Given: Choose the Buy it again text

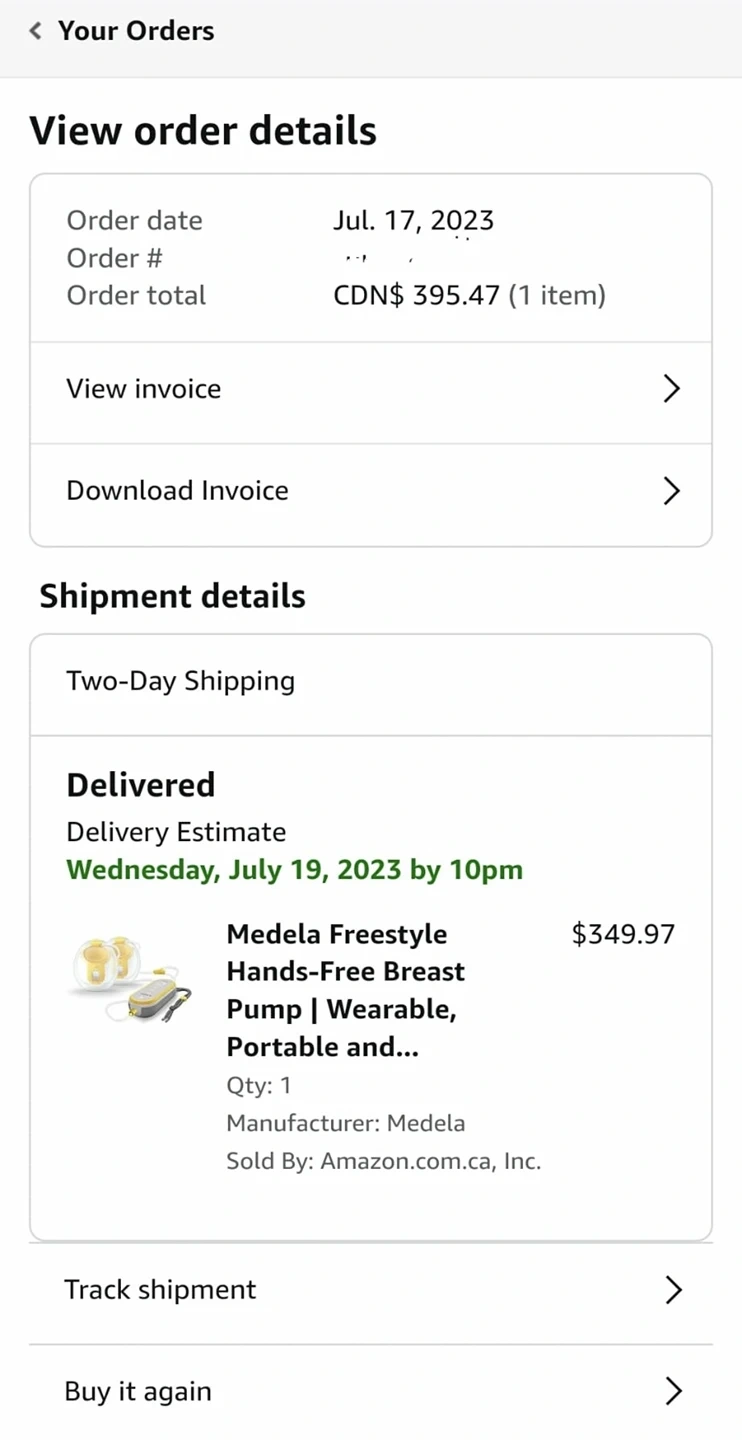Looking at the screenshot, I should point(138,1392).
